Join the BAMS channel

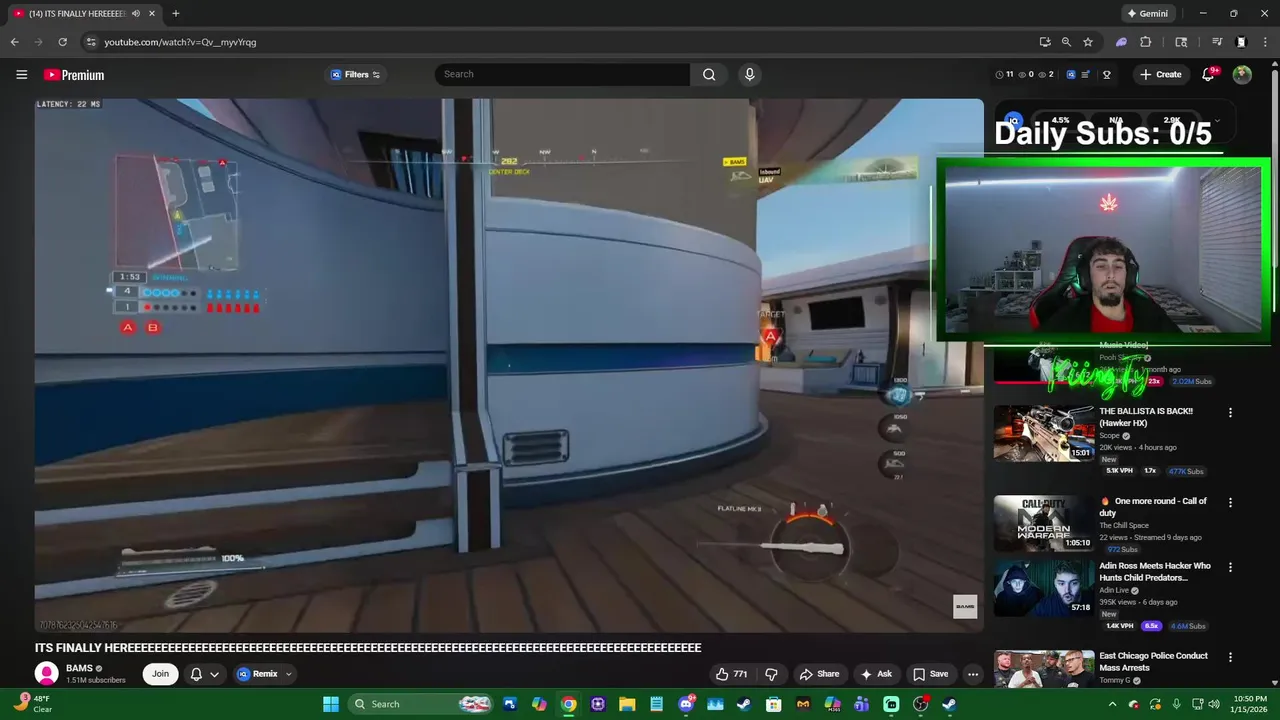[160, 674]
